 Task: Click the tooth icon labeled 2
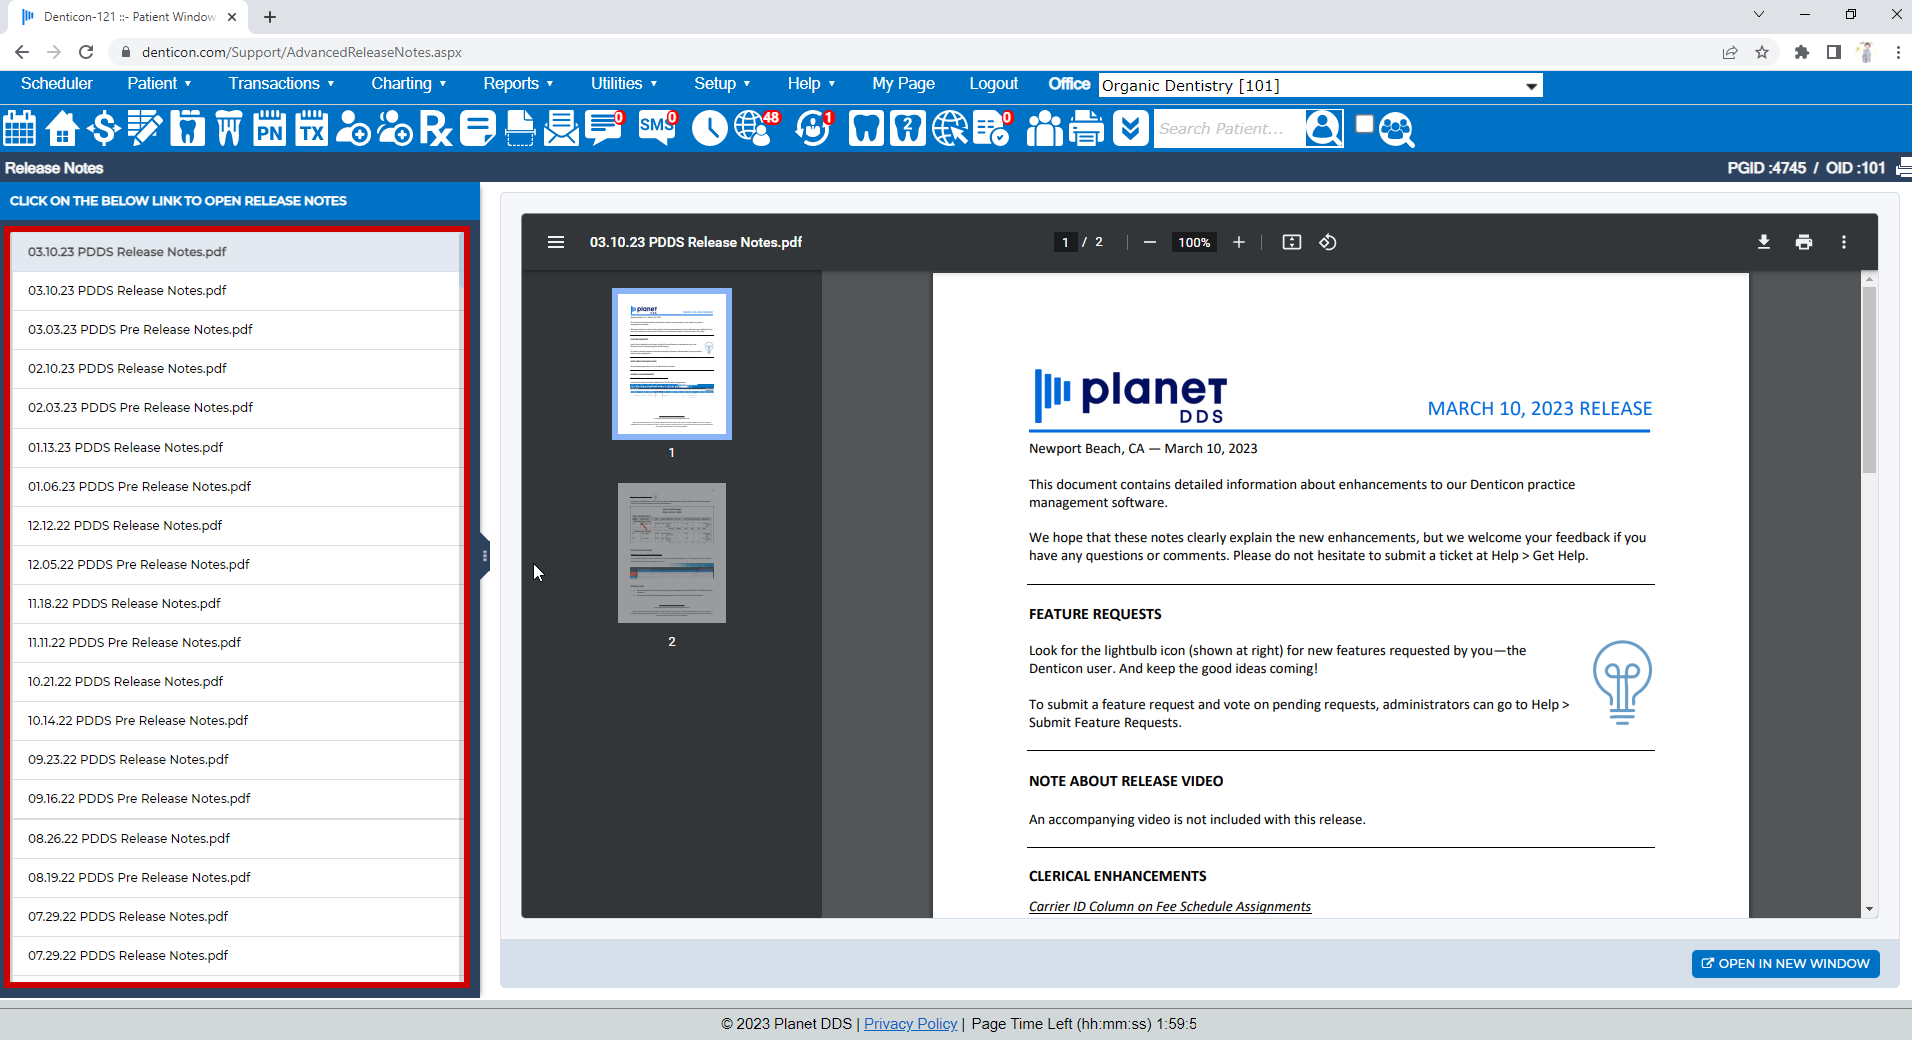point(907,129)
